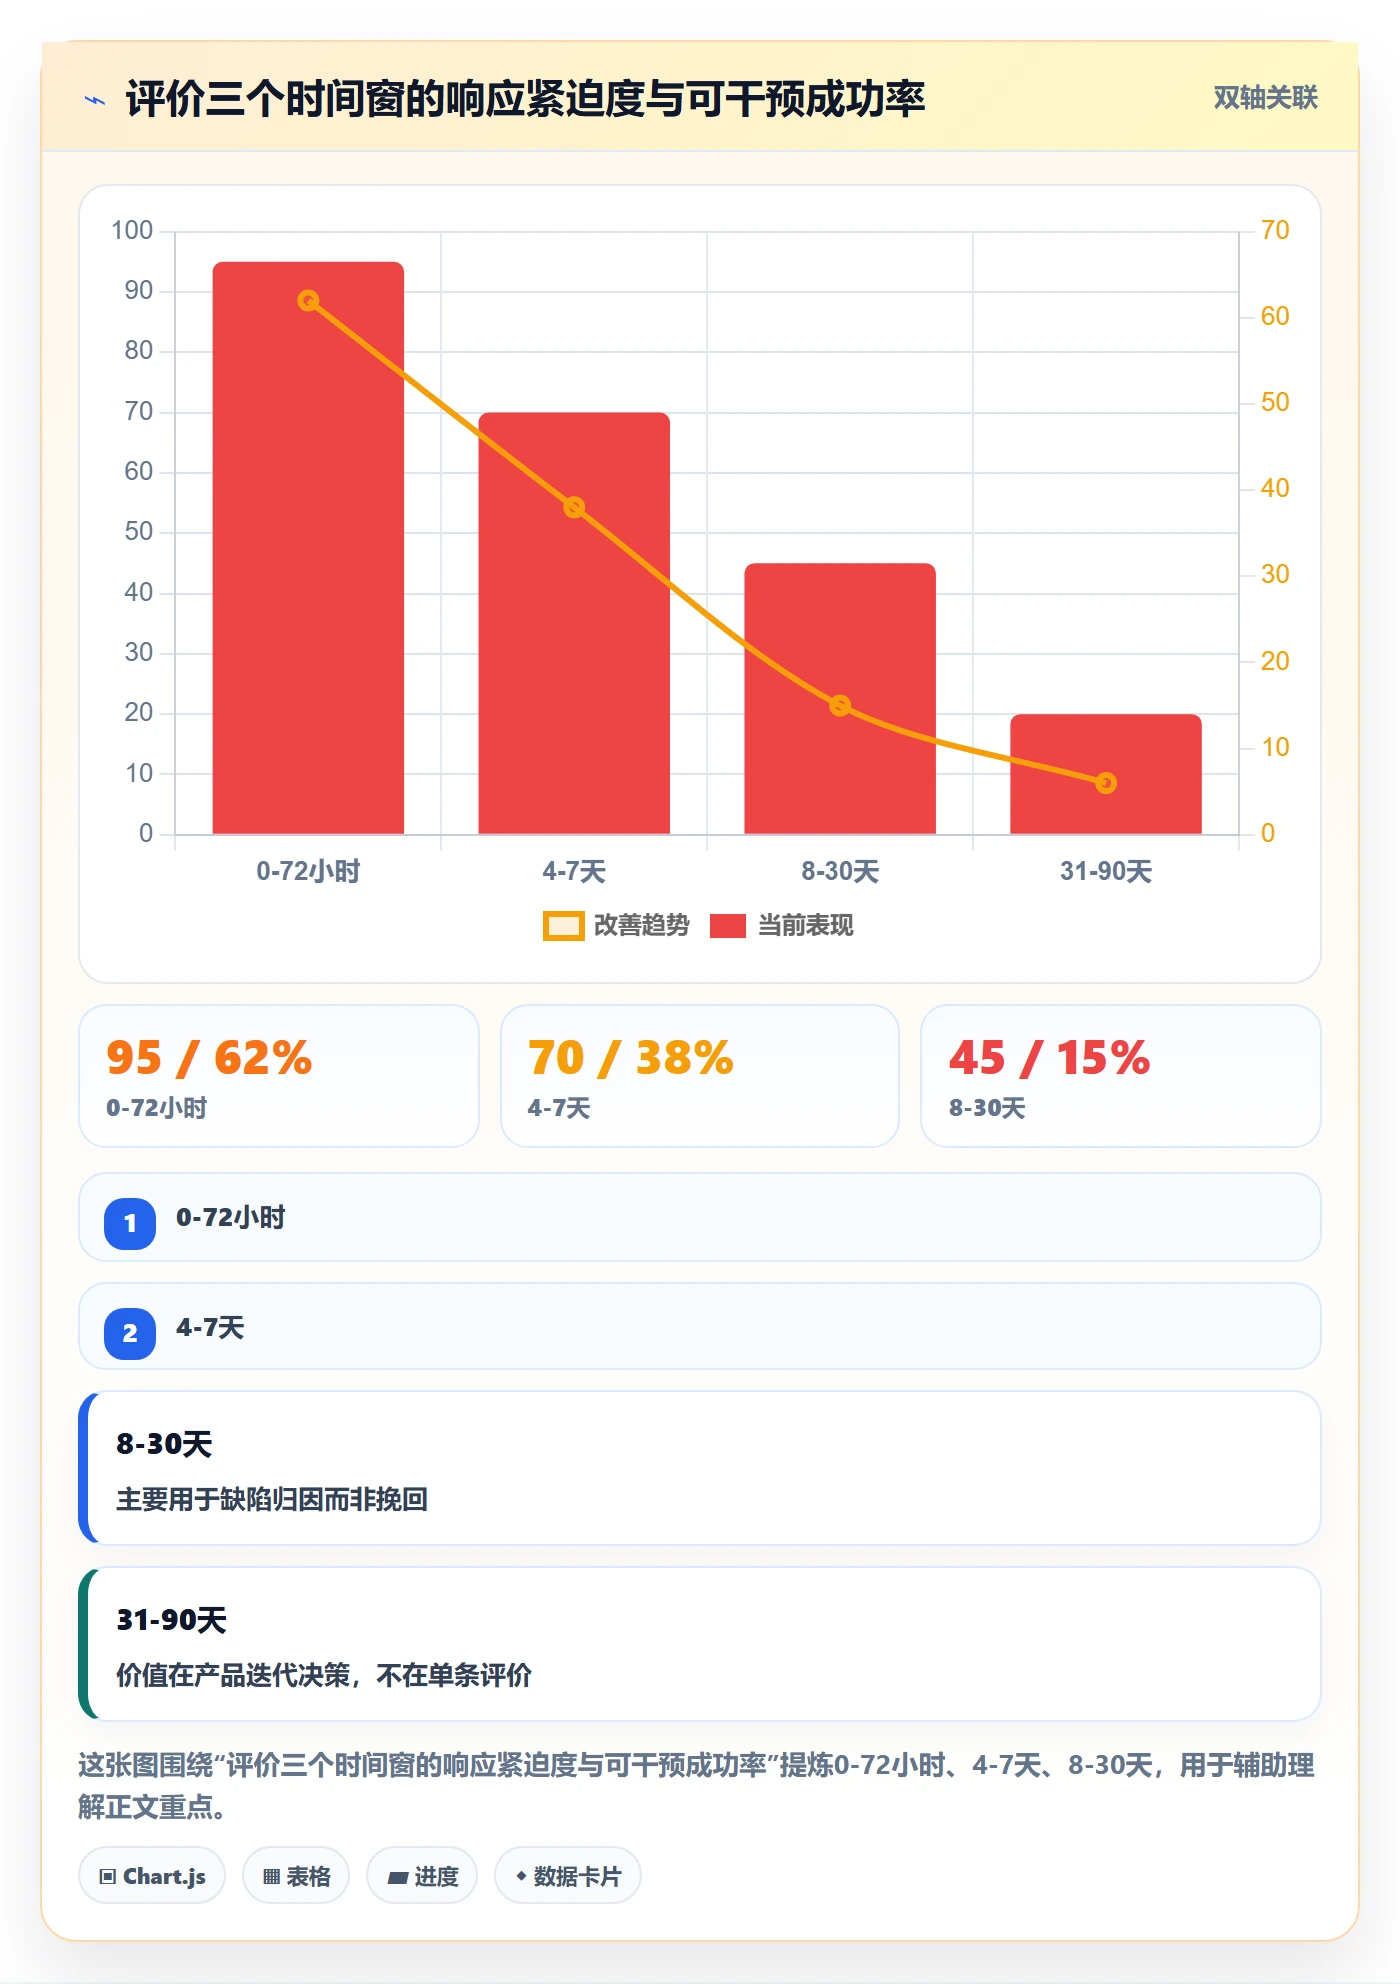Viewport: 1400px width, 1984px height.
Task: Click the line point on the 8-30天 bar
Action: (x=840, y=705)
